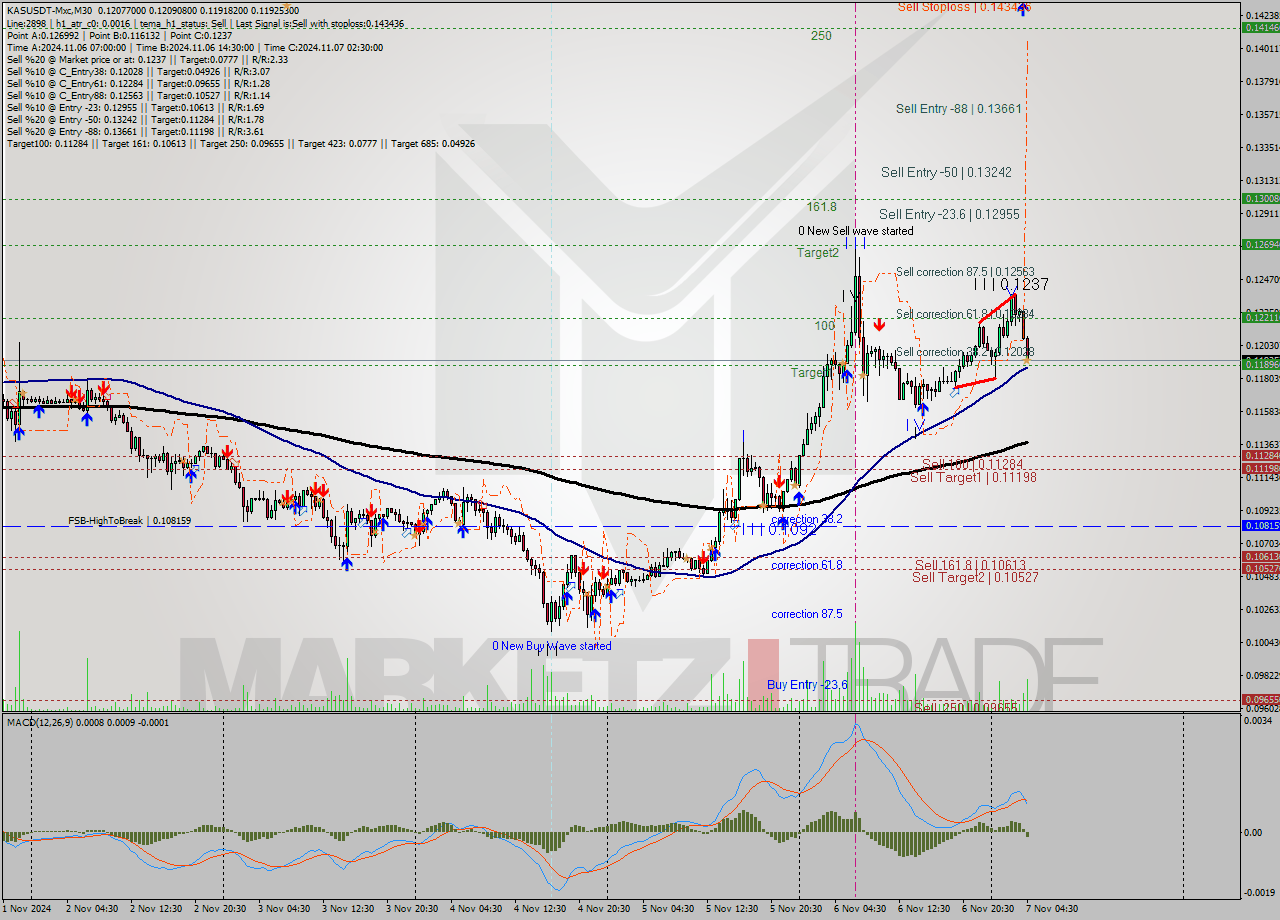Select the 'Sell 161.8 | 0.10613' label
Screen dimensions: 1280x920
pyautogui.click(x=970, y=565)
